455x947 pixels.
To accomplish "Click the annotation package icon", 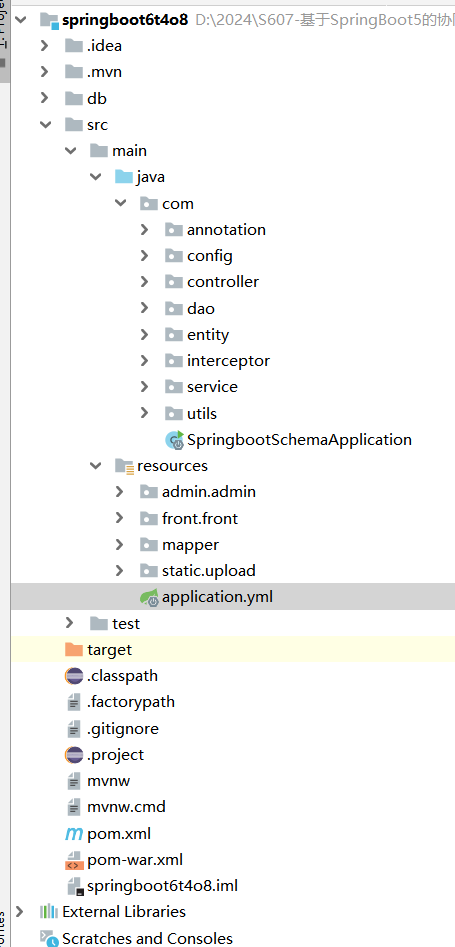I will (173, 230).
